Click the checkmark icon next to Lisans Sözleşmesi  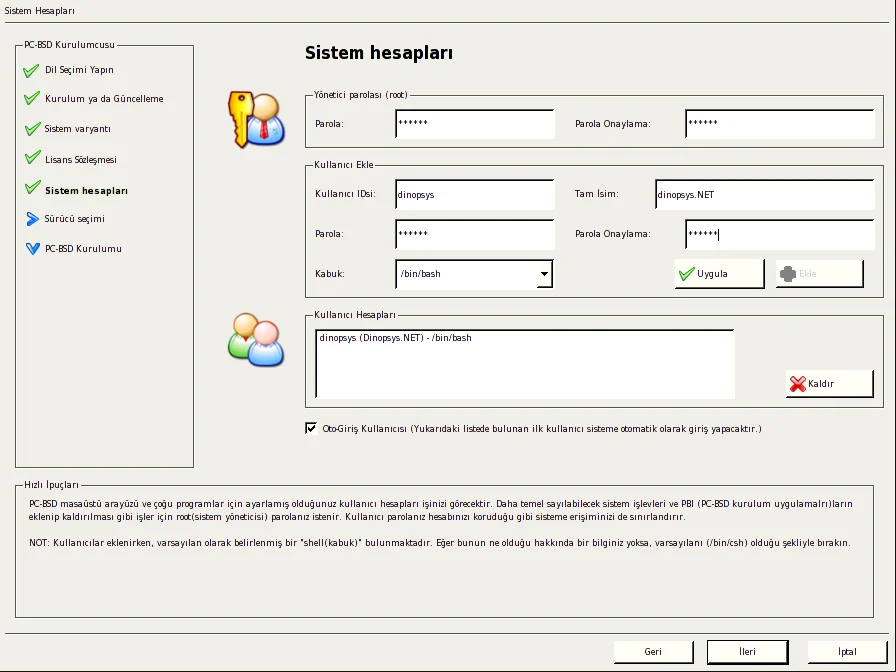tap(33, 158)
